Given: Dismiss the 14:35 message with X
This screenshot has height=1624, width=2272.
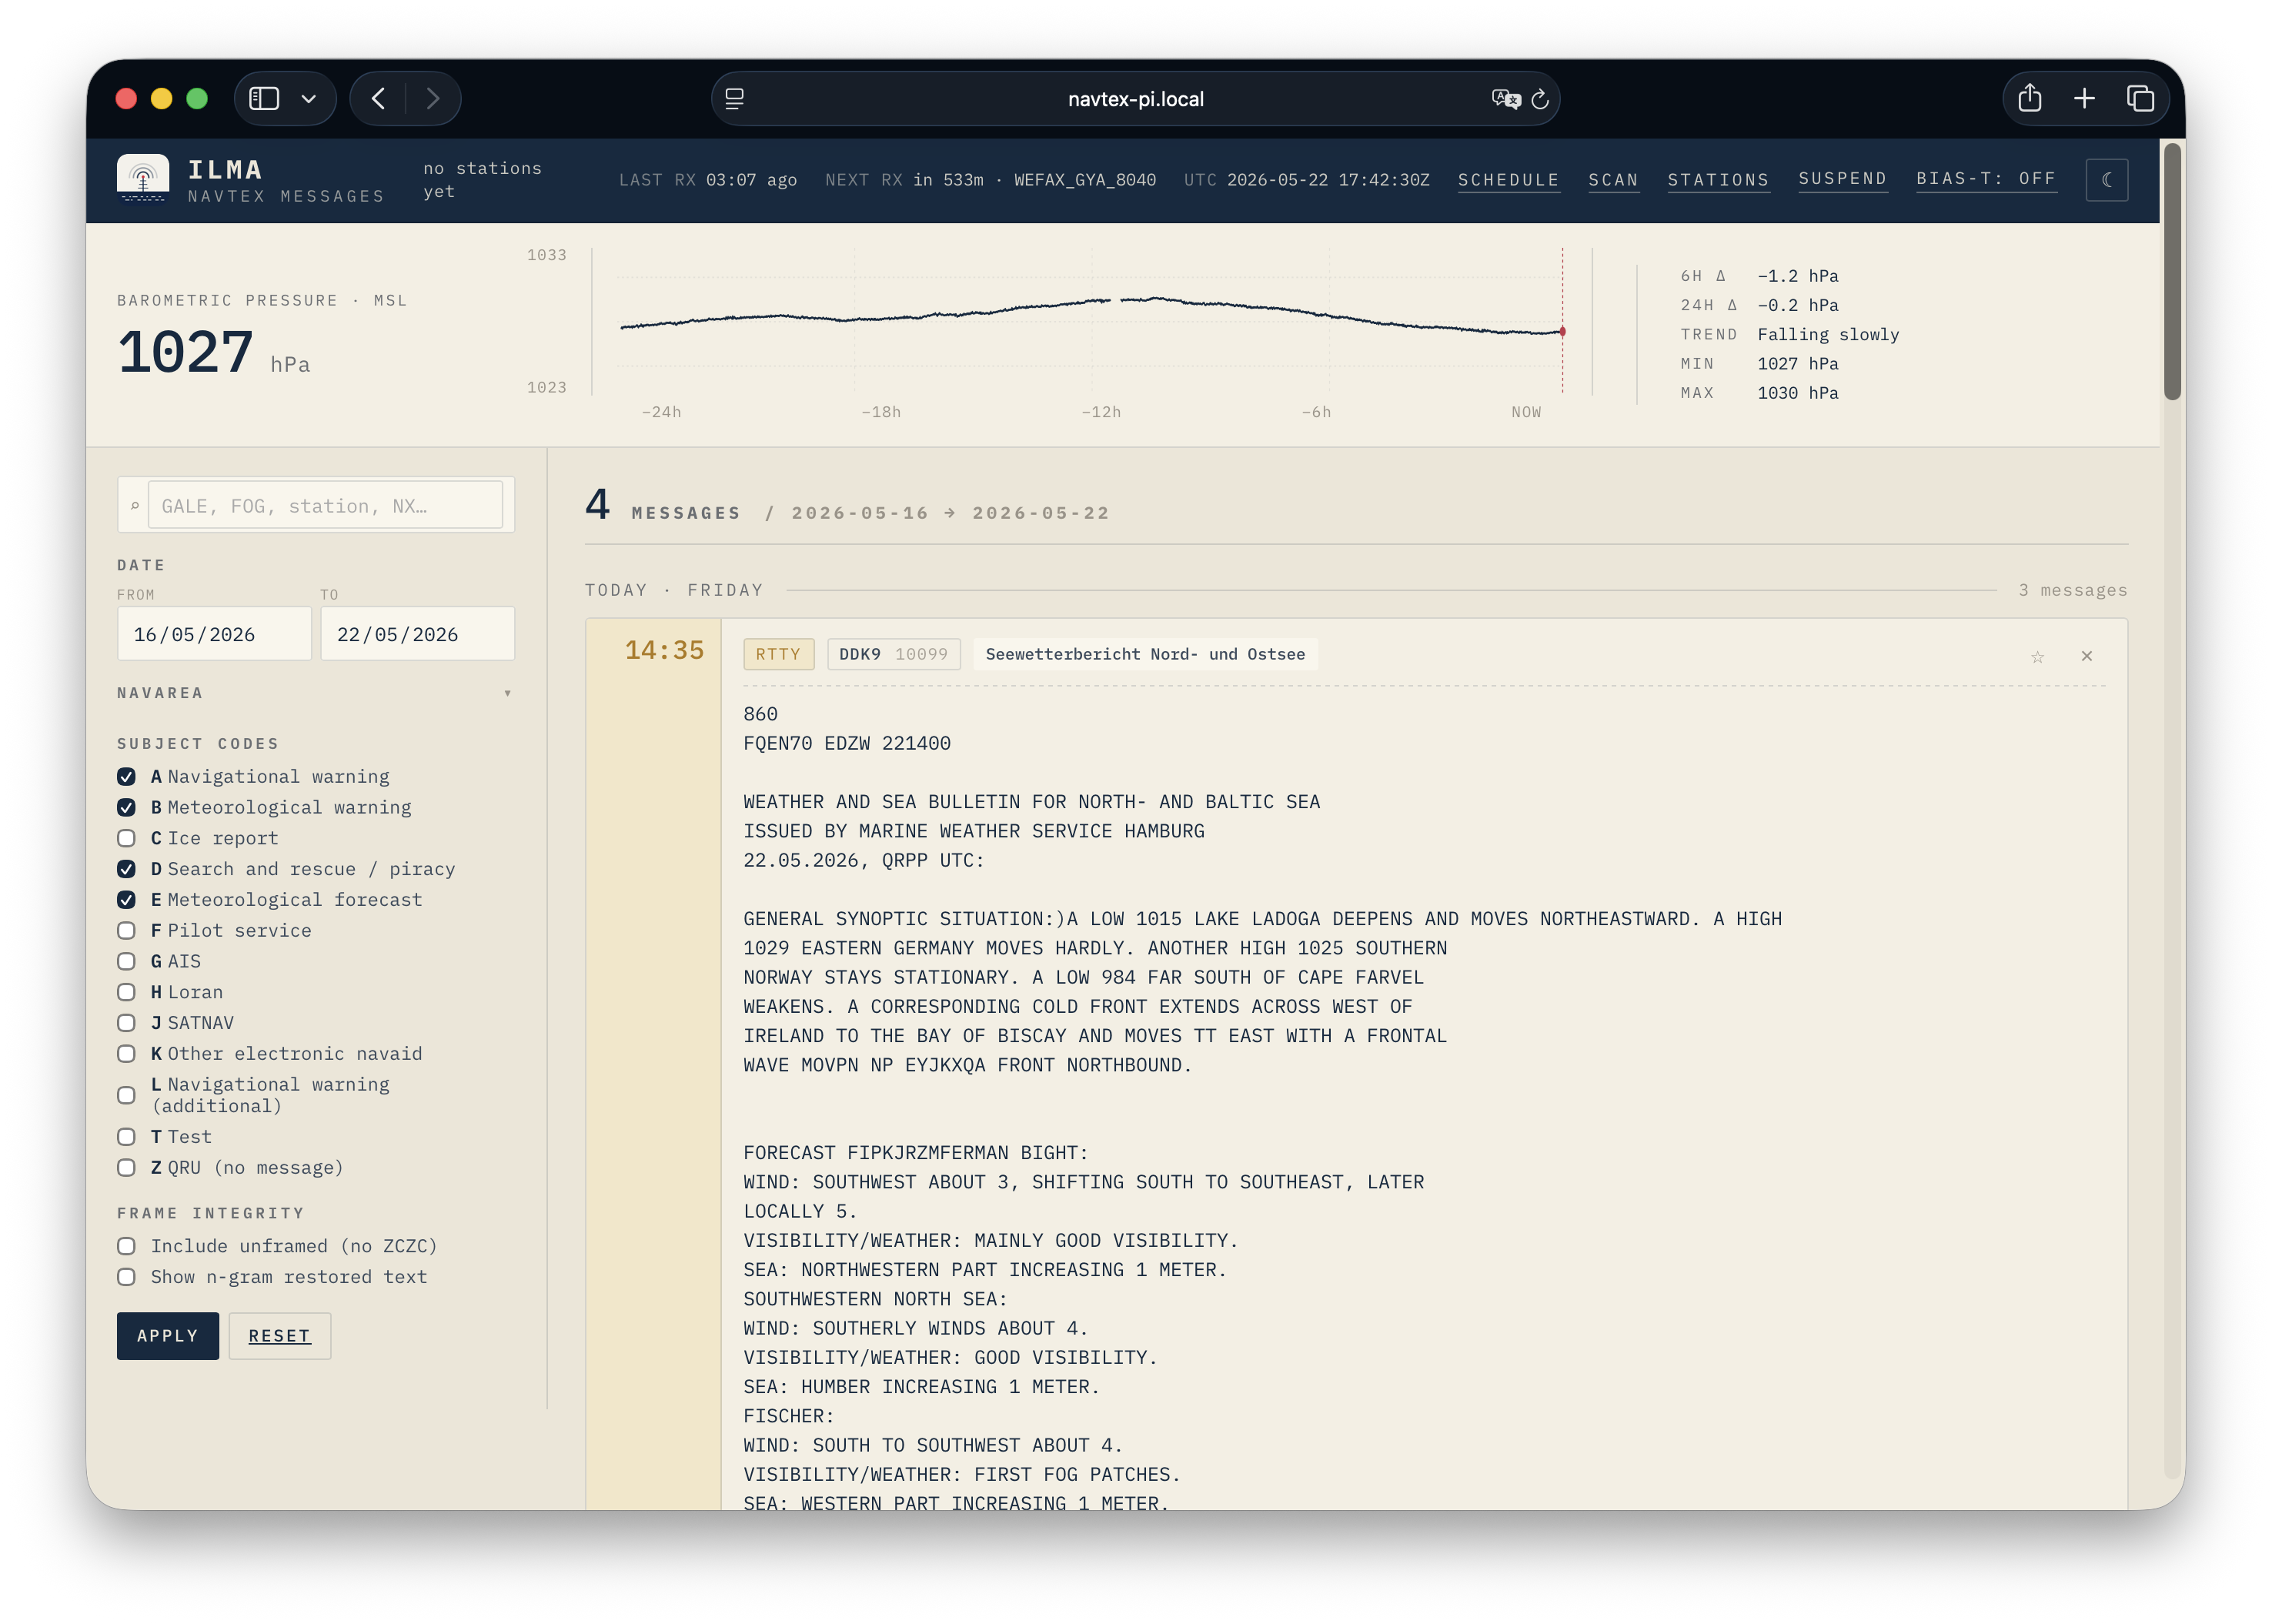Looking at the screenshot, I should tap(2086, 656).
